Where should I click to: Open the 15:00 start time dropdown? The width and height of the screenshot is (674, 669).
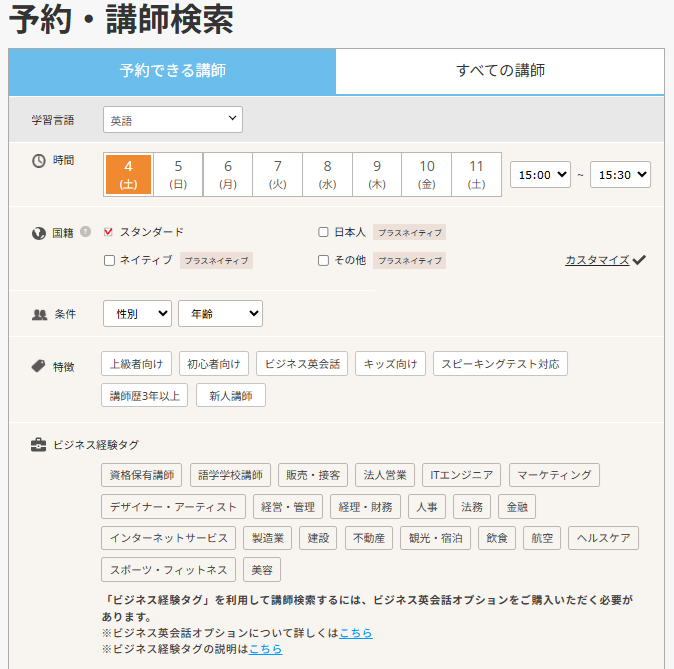coord(540,174)
